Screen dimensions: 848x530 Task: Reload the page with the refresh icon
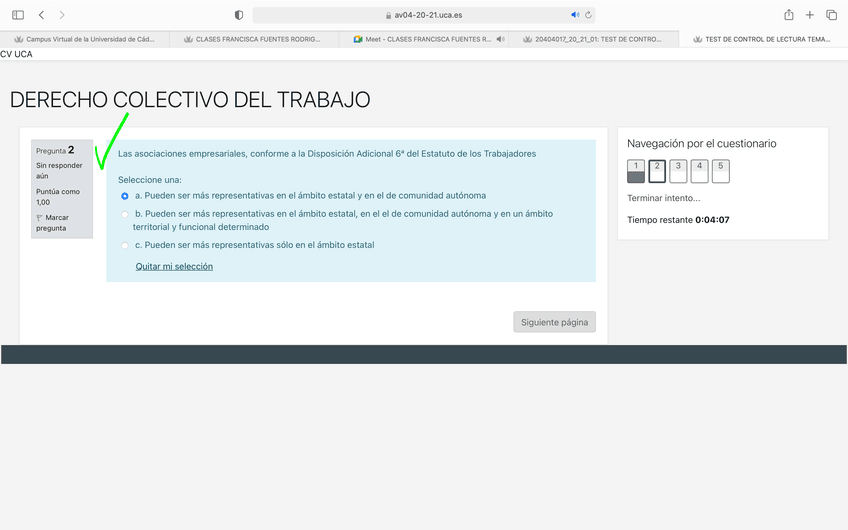coord(588,15)
